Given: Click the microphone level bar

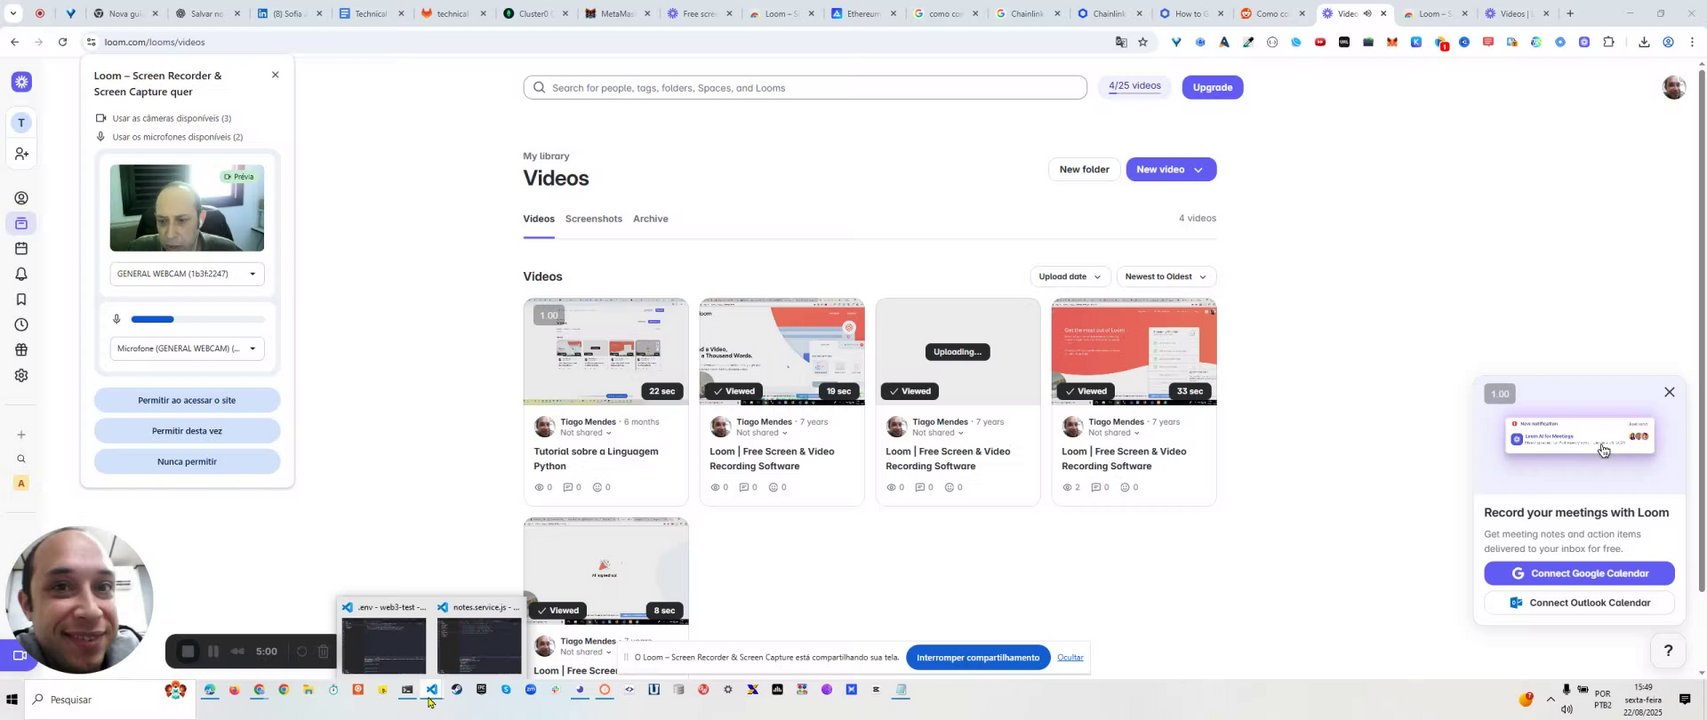Looking at the screenshot, I should click(x=198, y=320).
